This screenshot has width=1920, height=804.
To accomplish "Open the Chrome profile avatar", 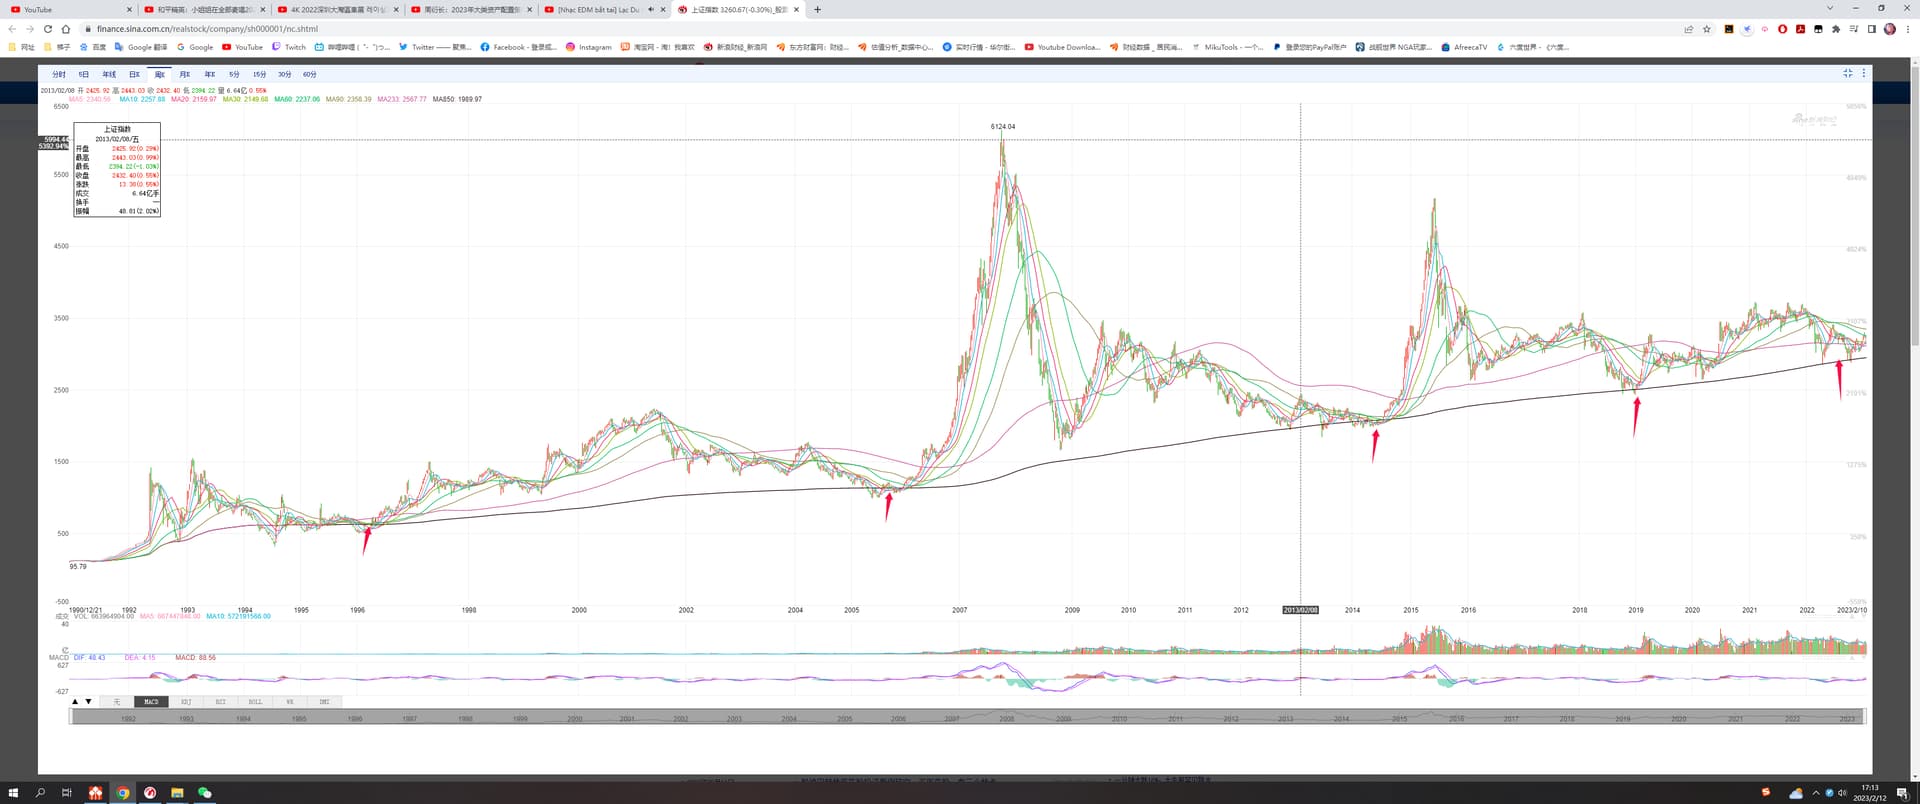I will coord(1890,29).
